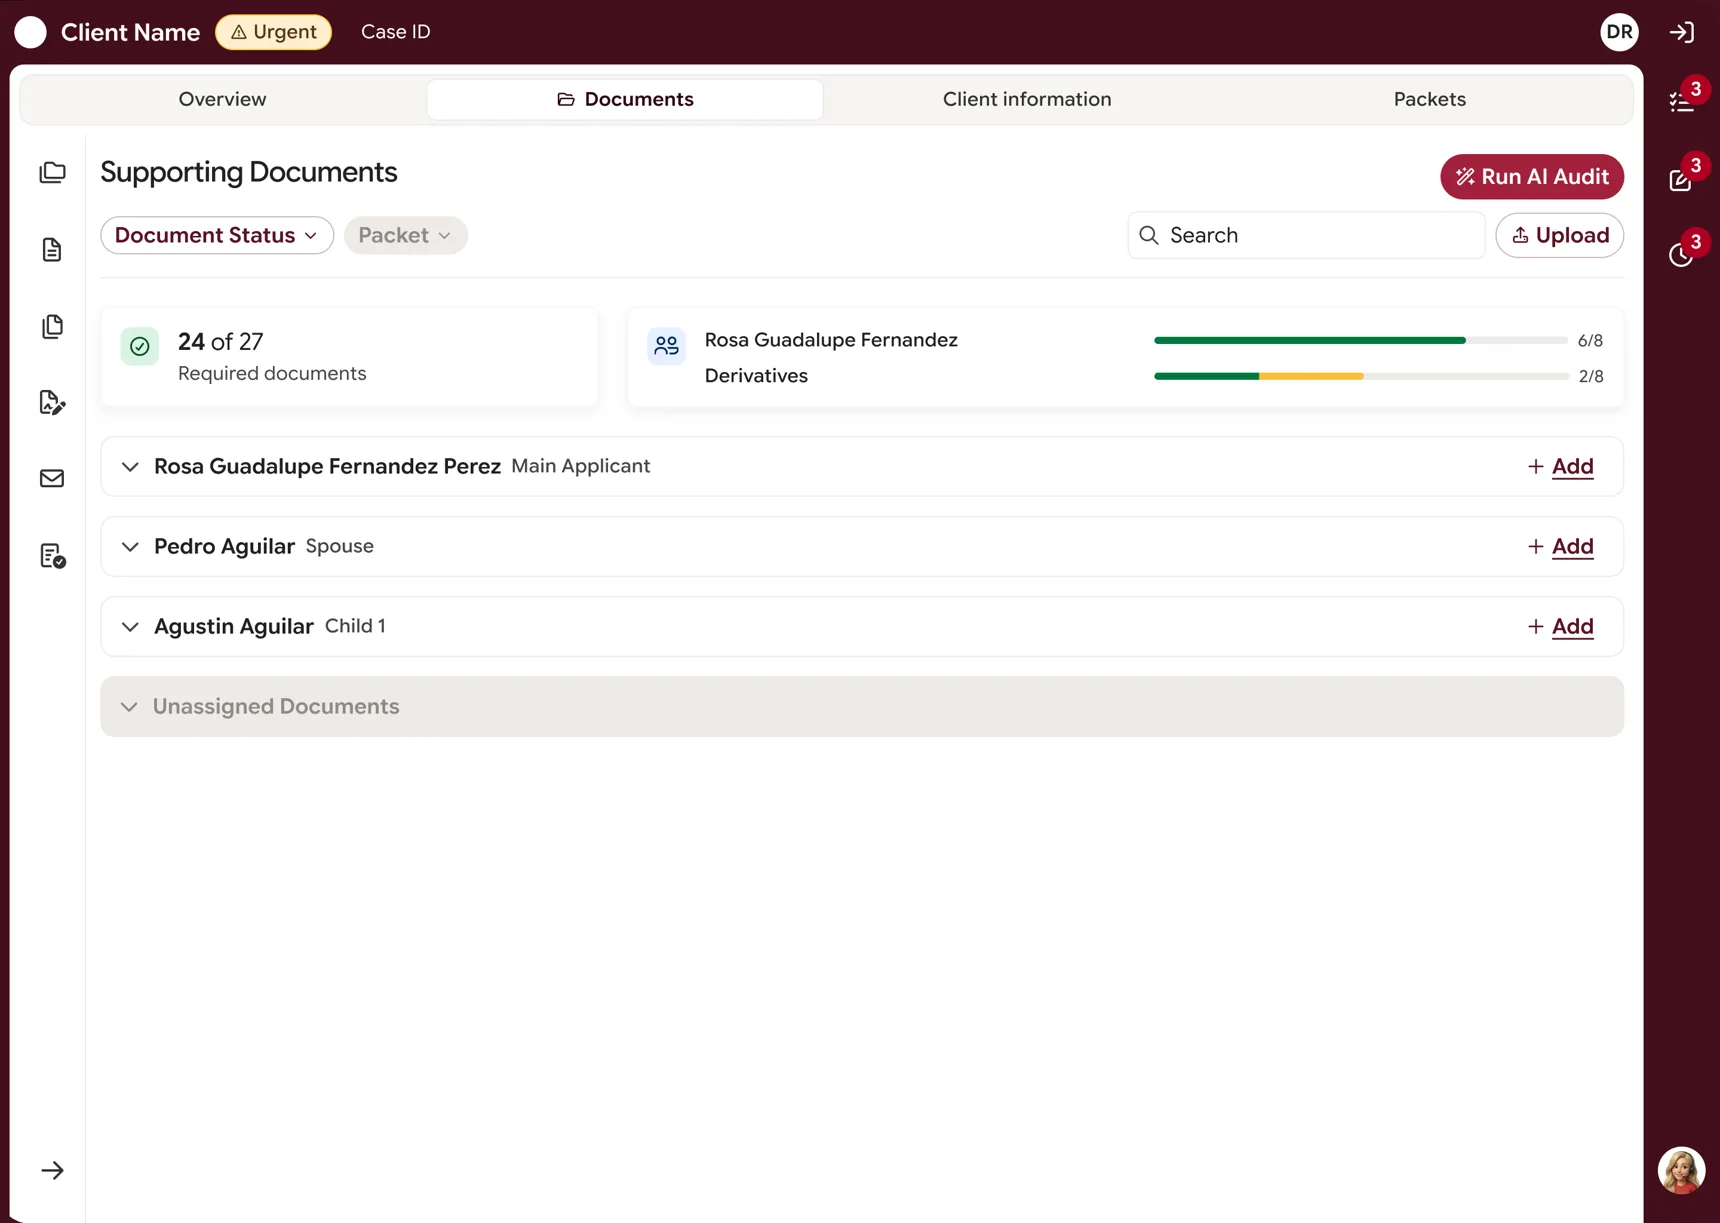Click the Upload button
Viewport: 1720px width, 1223px height.
pyautogui.click(x=1559, y=235)
